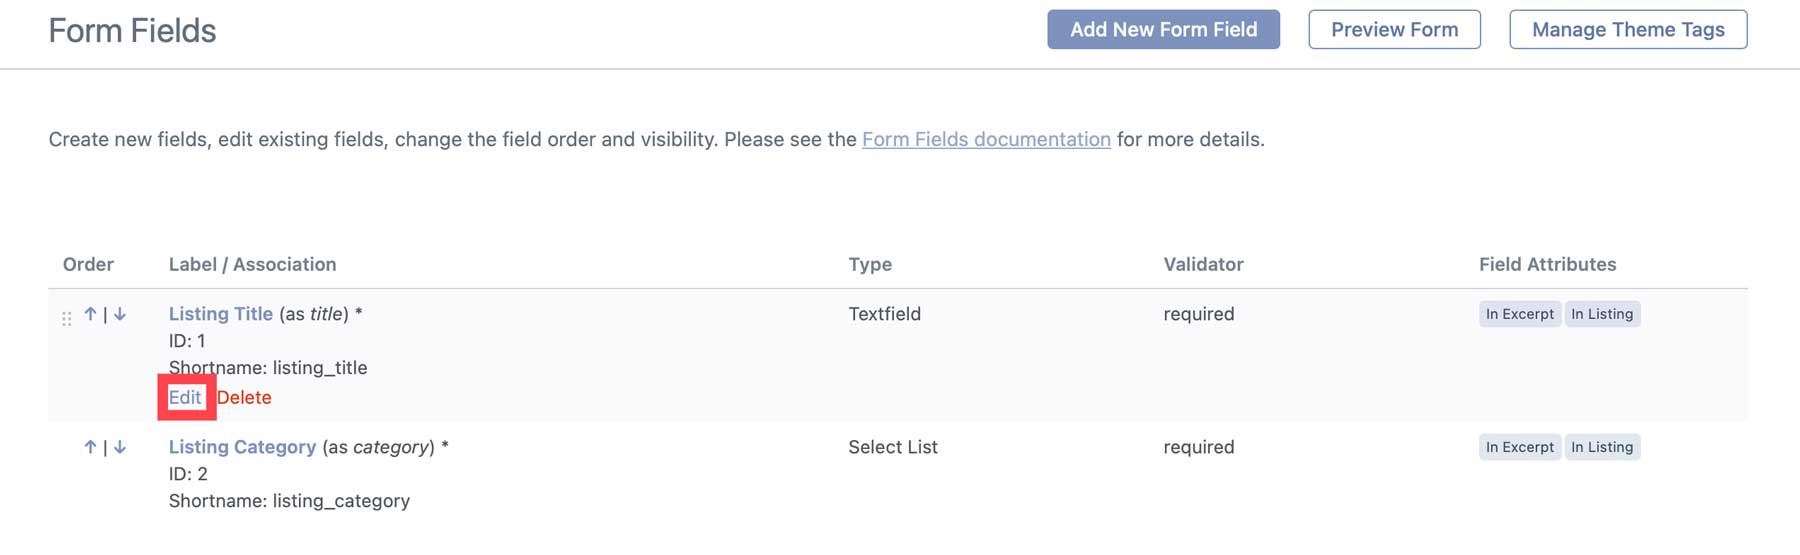Open the Listing Category field link

(x=242, y=447)
